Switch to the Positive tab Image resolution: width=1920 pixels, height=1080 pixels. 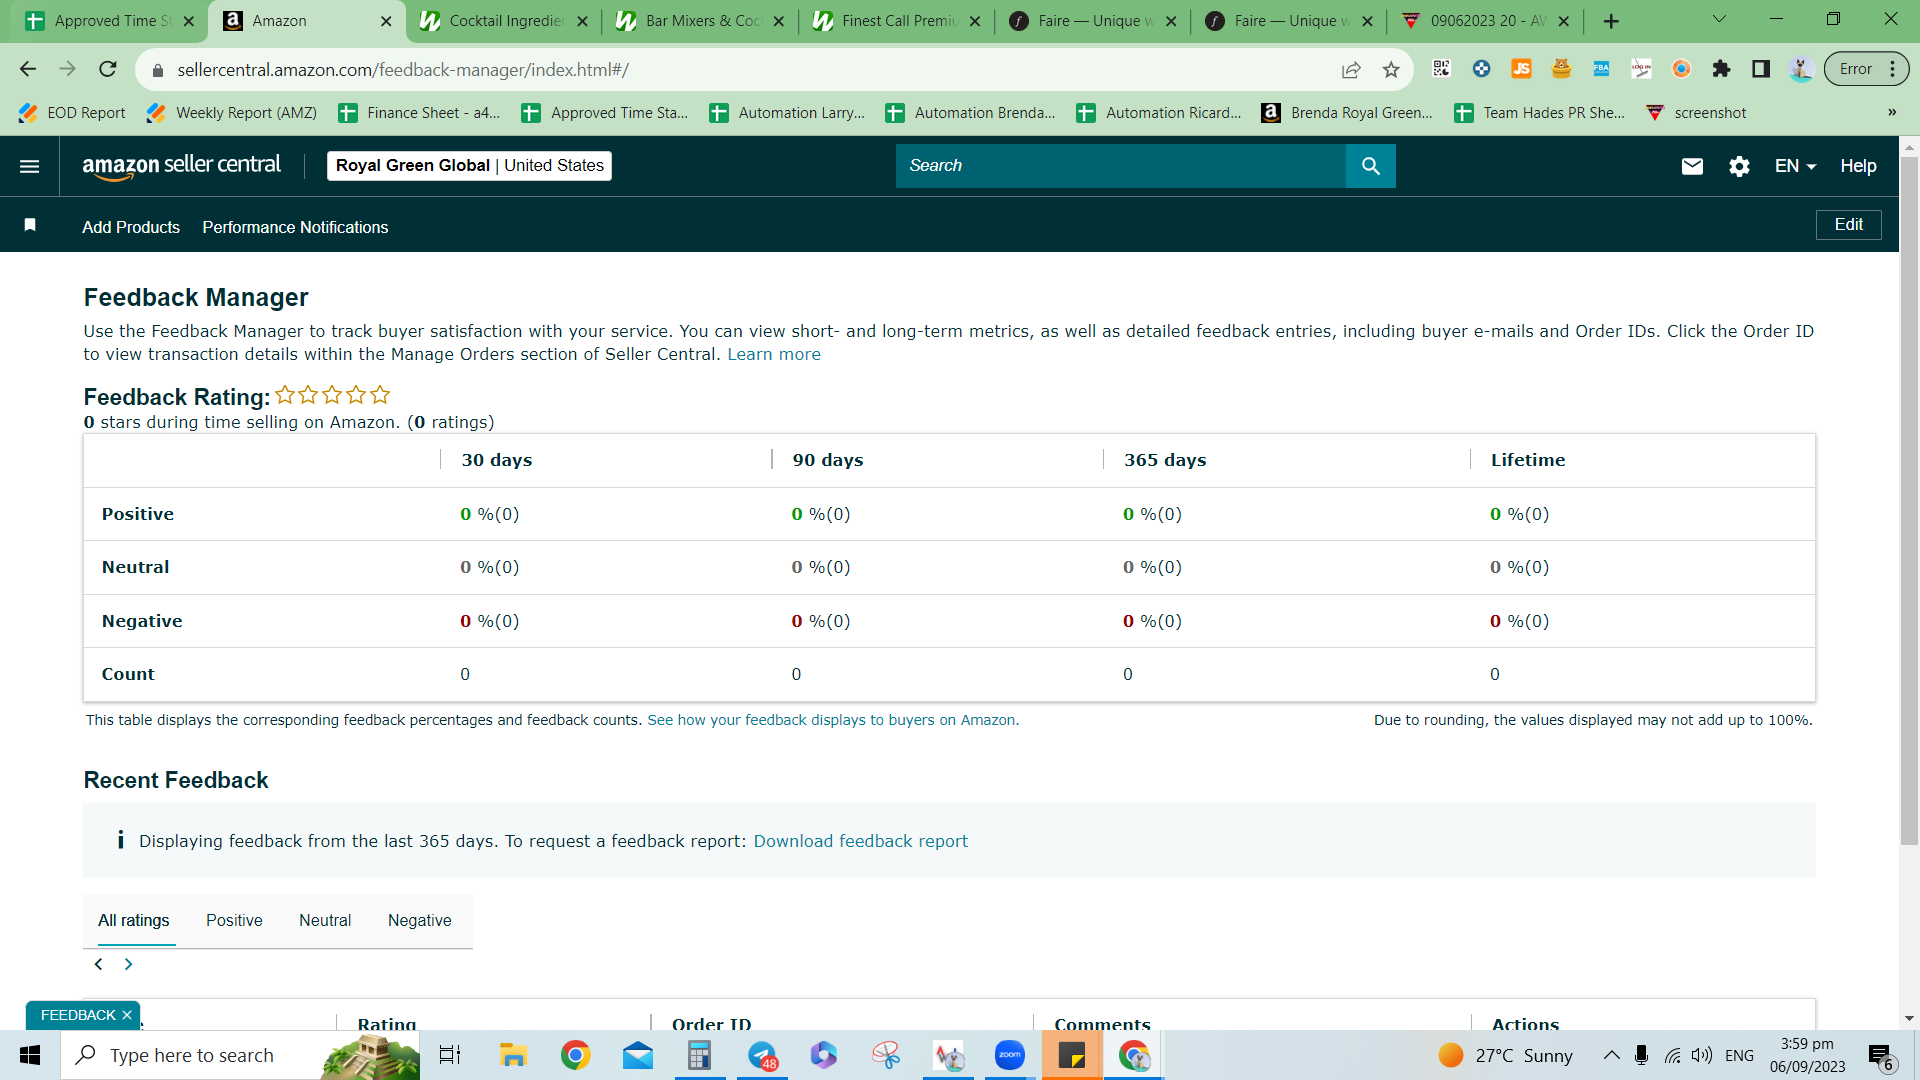click(x=234, y=920)
